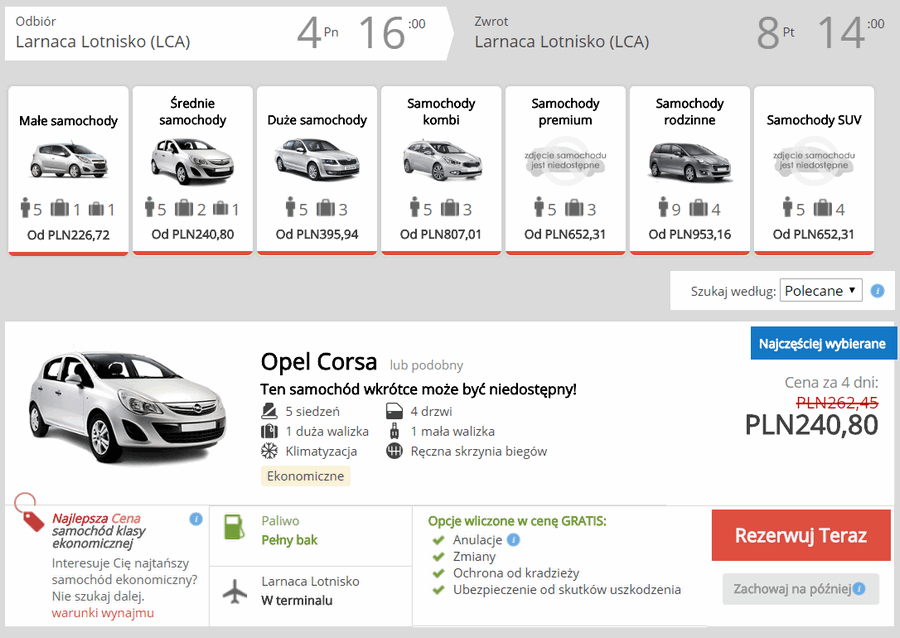Click the passenger icon in Małe samochody card
This screenshot has height=638, width=900.
25,208
